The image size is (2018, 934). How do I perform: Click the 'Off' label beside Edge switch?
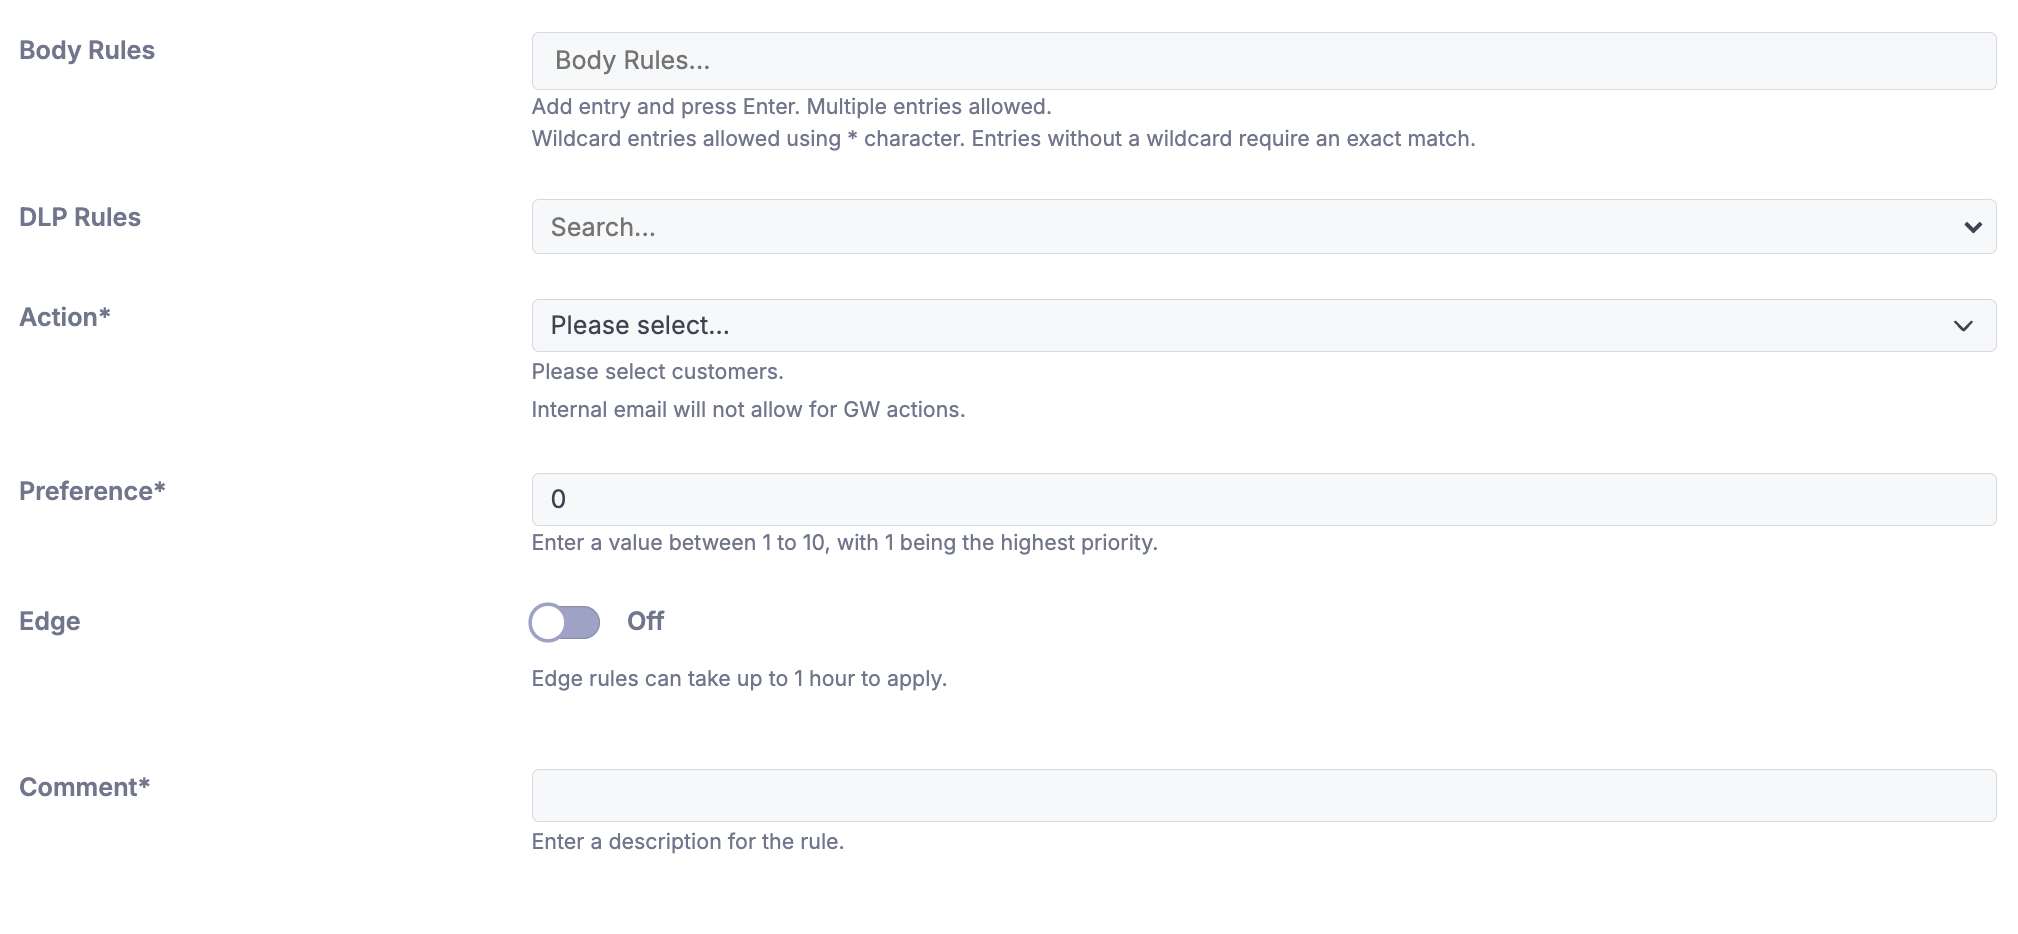pos(645,621)
